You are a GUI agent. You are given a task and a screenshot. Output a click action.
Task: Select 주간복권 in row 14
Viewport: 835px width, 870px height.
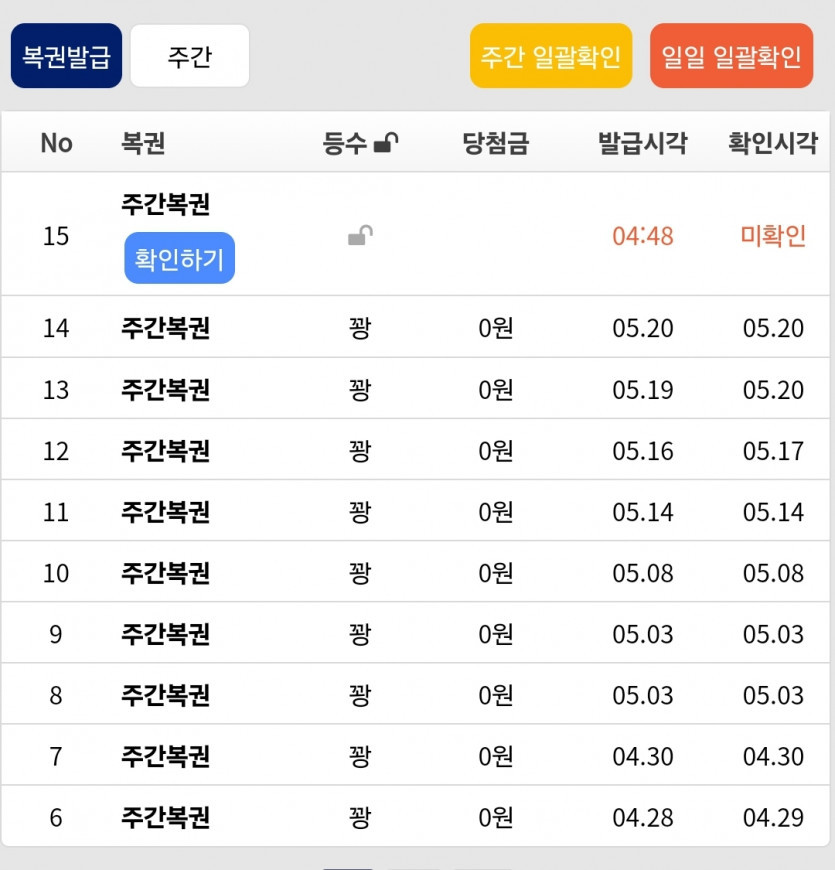pyautogui.click(x=165, y=328)
